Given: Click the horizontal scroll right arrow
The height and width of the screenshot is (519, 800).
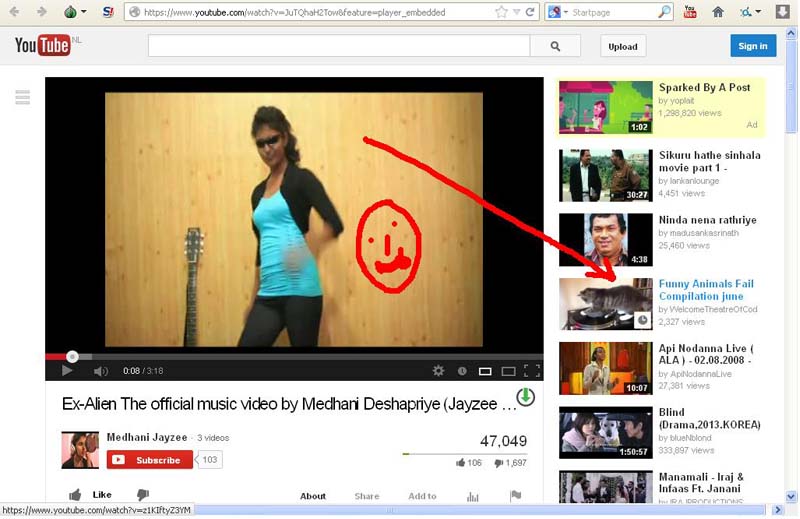Looking at the screenshot, I should pyautogui.click(x=778, y=510).
